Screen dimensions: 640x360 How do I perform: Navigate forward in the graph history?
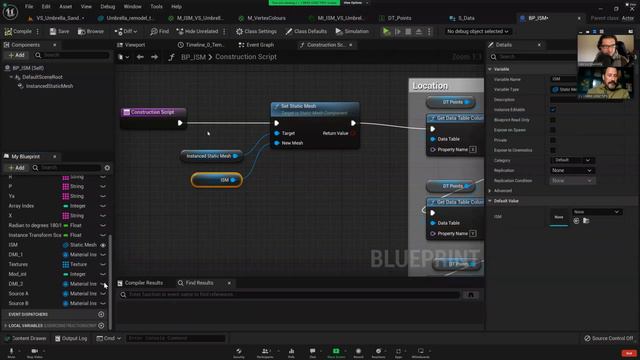click(154, 57)
